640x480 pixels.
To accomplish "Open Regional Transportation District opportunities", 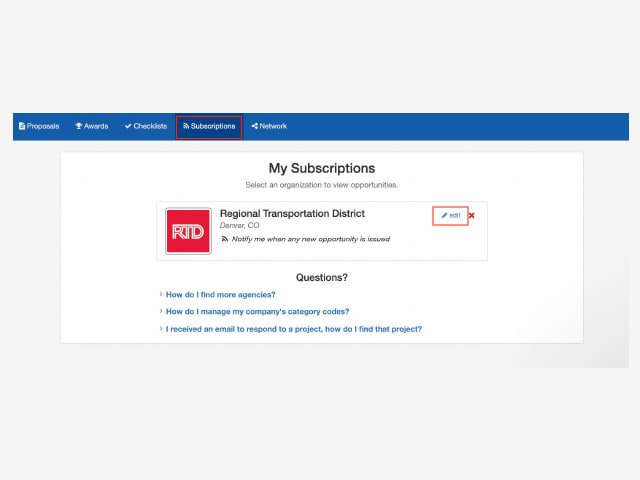I will (292, 213).
